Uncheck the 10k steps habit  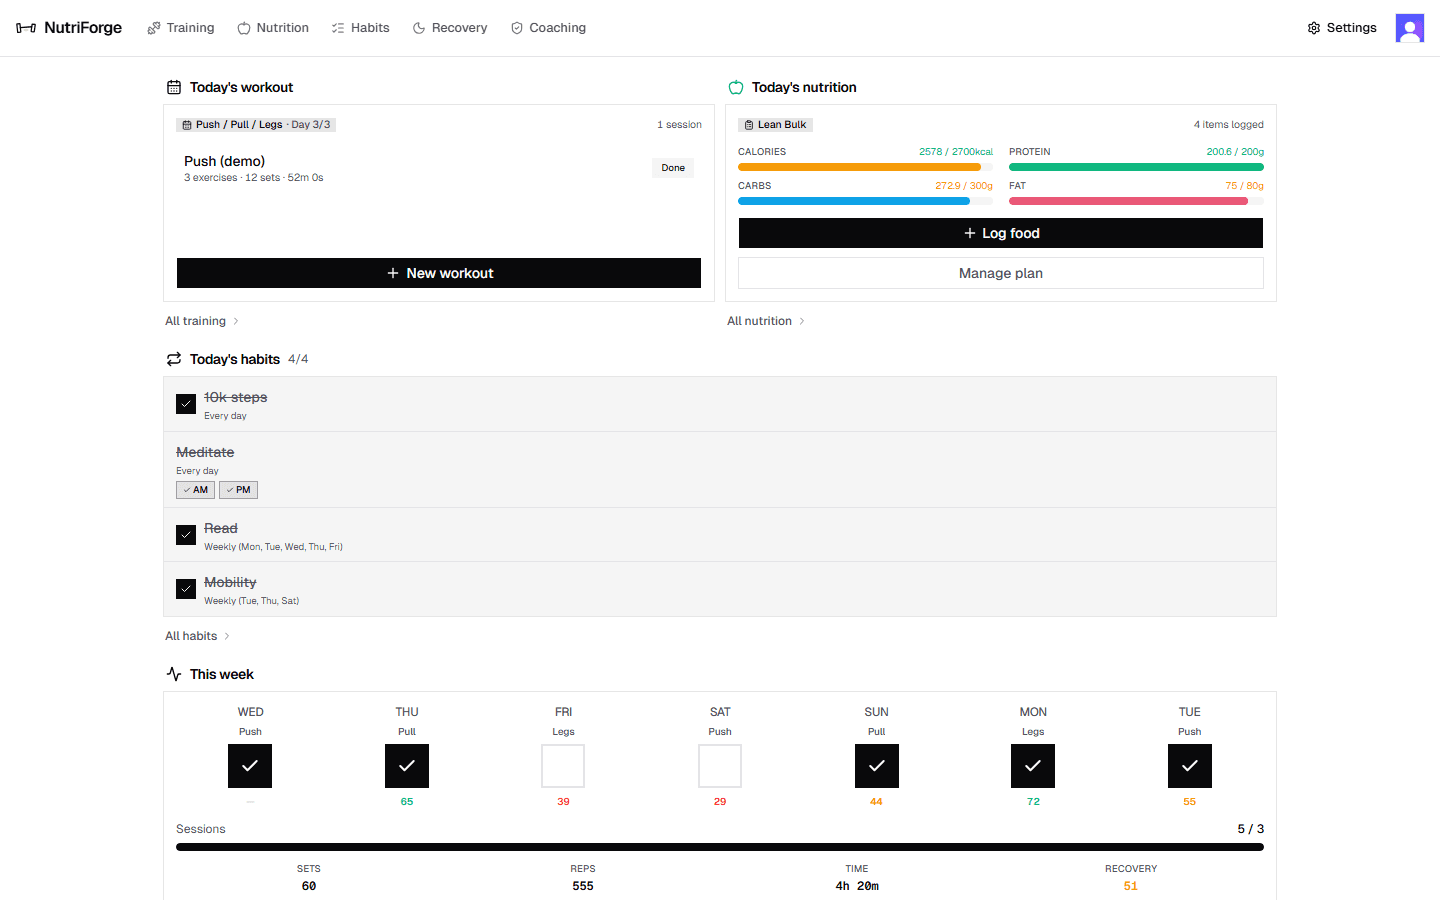185,403
